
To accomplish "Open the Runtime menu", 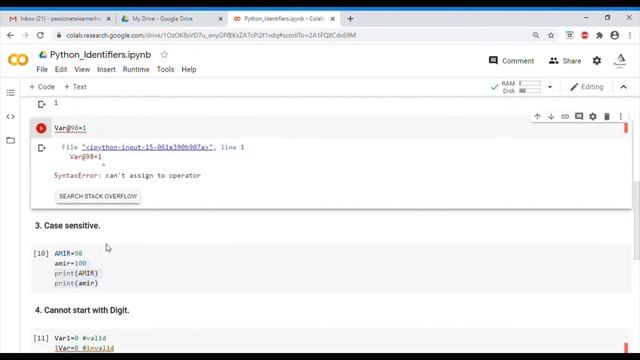I will point(136,69).
